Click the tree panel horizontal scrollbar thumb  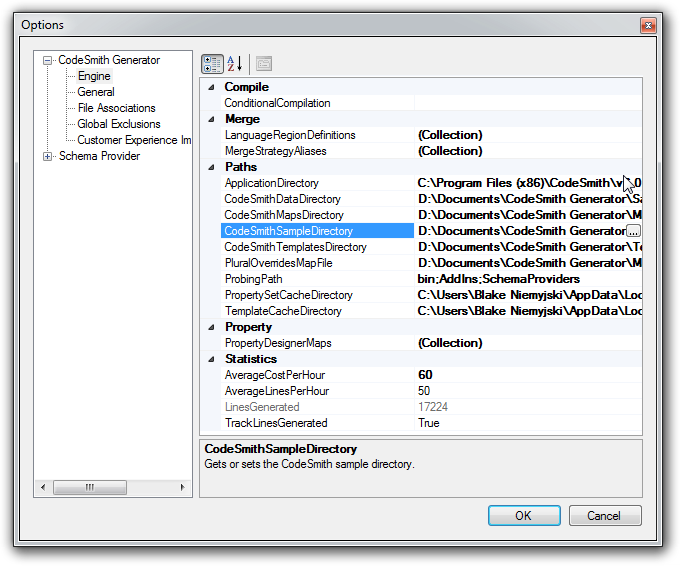90,487
